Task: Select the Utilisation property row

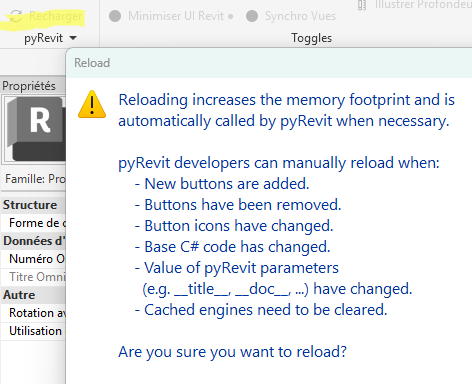Action: coord(33,331)
